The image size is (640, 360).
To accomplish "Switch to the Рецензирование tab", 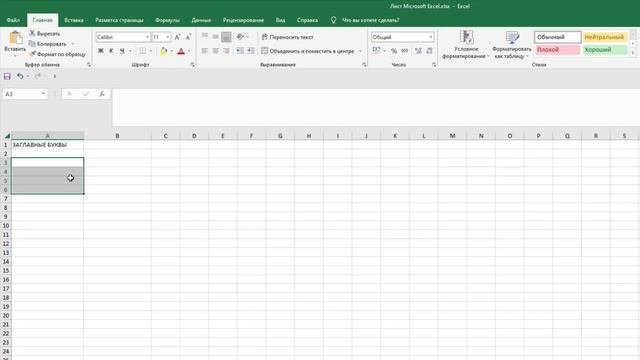I will (x=243, y=20).
